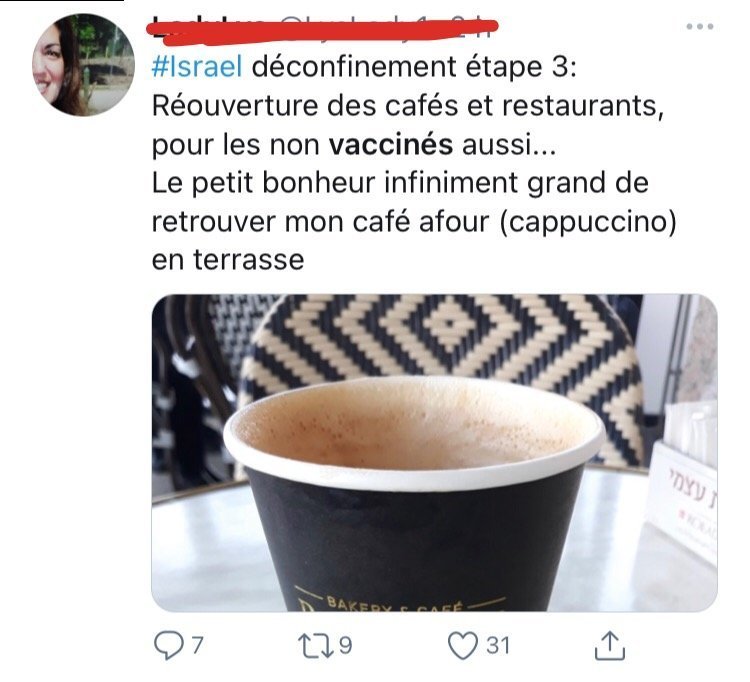This screenshot has width=750, height=682.
Task: Open the share sheet via upload arrow icon
Action: point(610,646)
